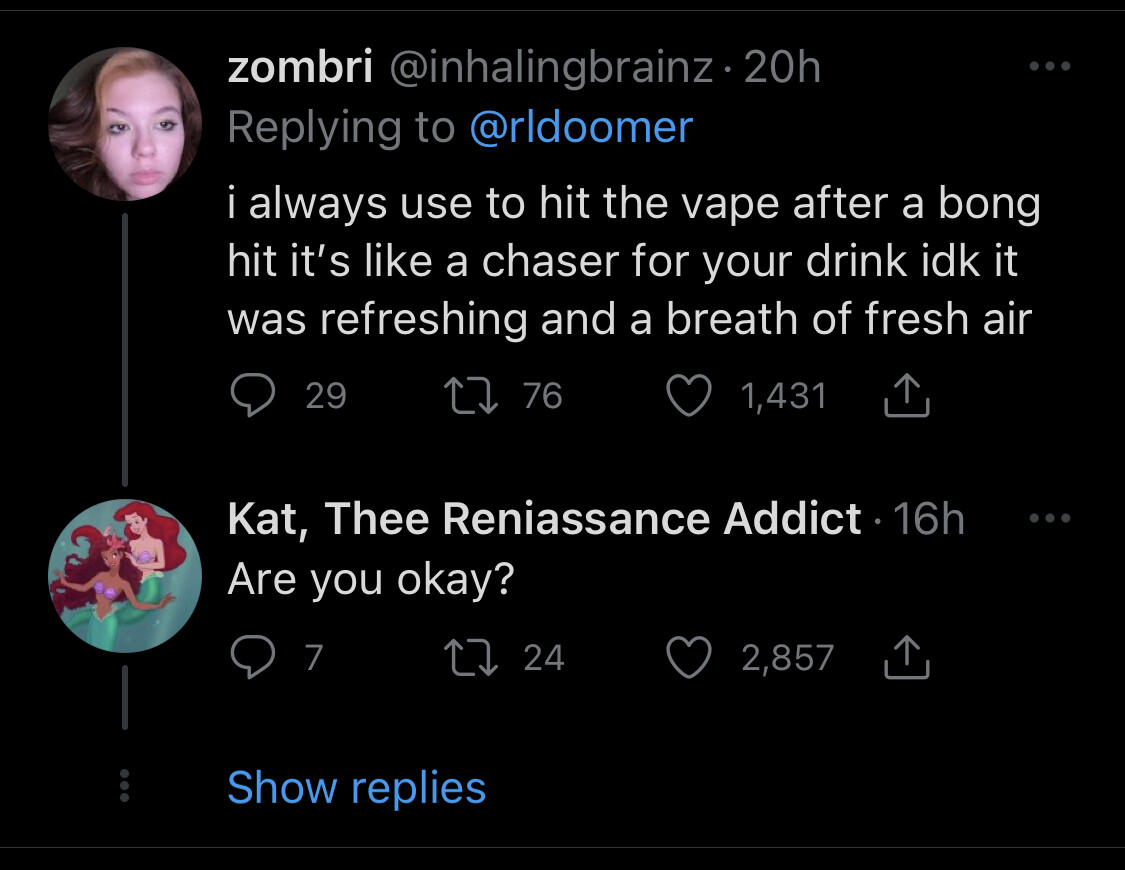Open the @inhalingbrainz handle
1125x870 pixels.
point(549,68)
